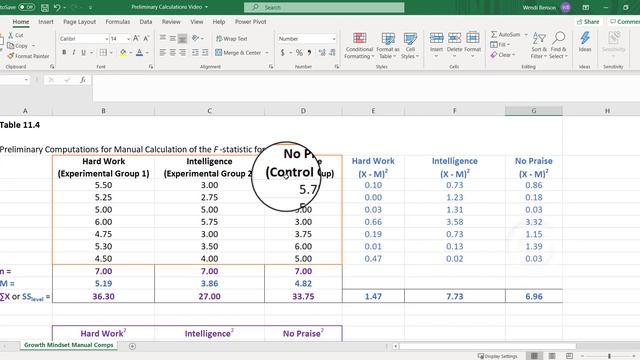Viewport: 640px width, 360px height.
Task: Toggle Underline formatting
Action: coord(84,53)
